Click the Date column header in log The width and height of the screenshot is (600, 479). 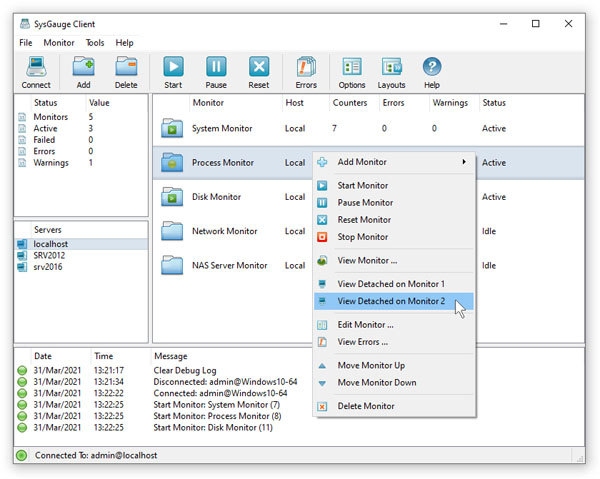point(43,356)
